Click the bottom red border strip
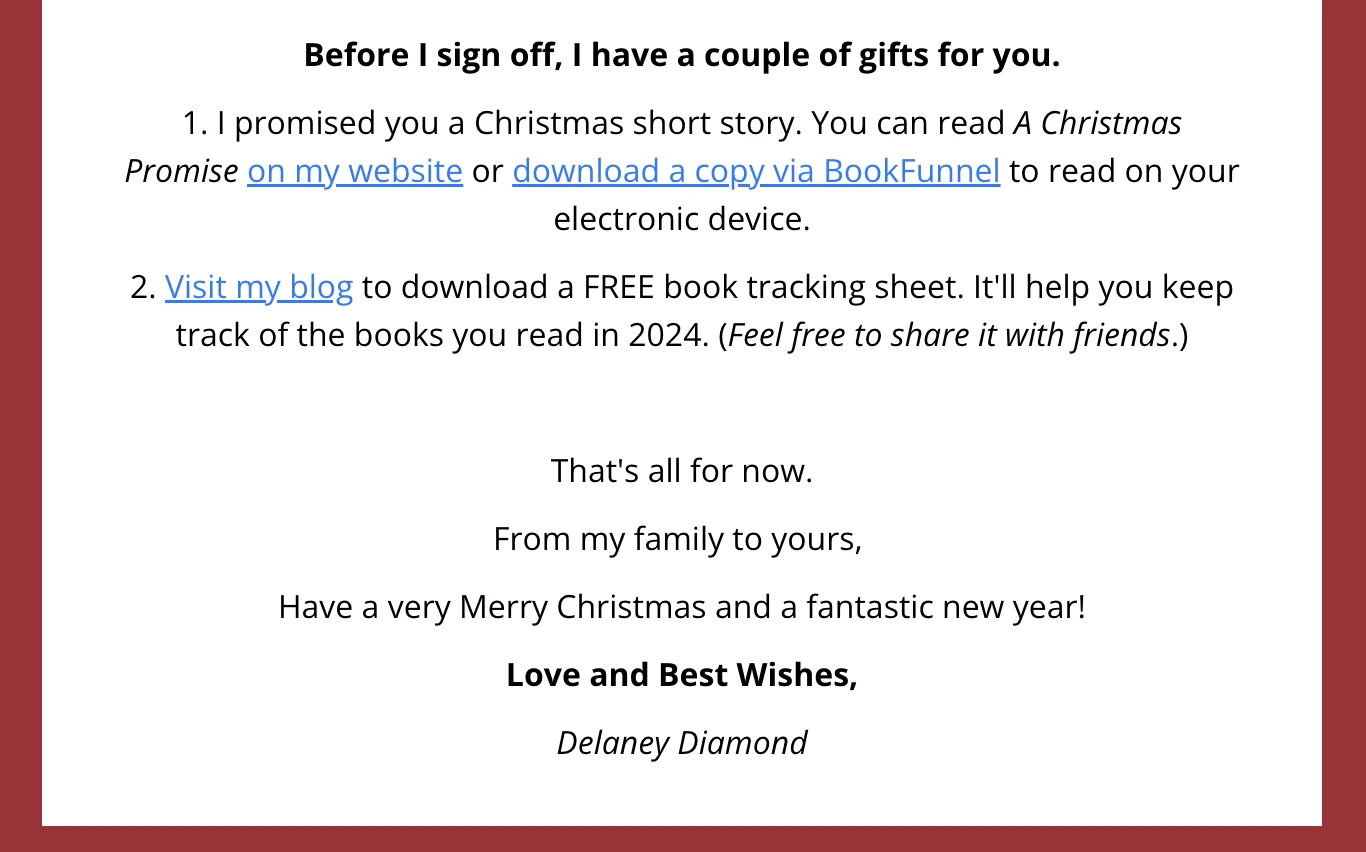Viewport: 1366px width, 852px height. [x=682, y=839]
